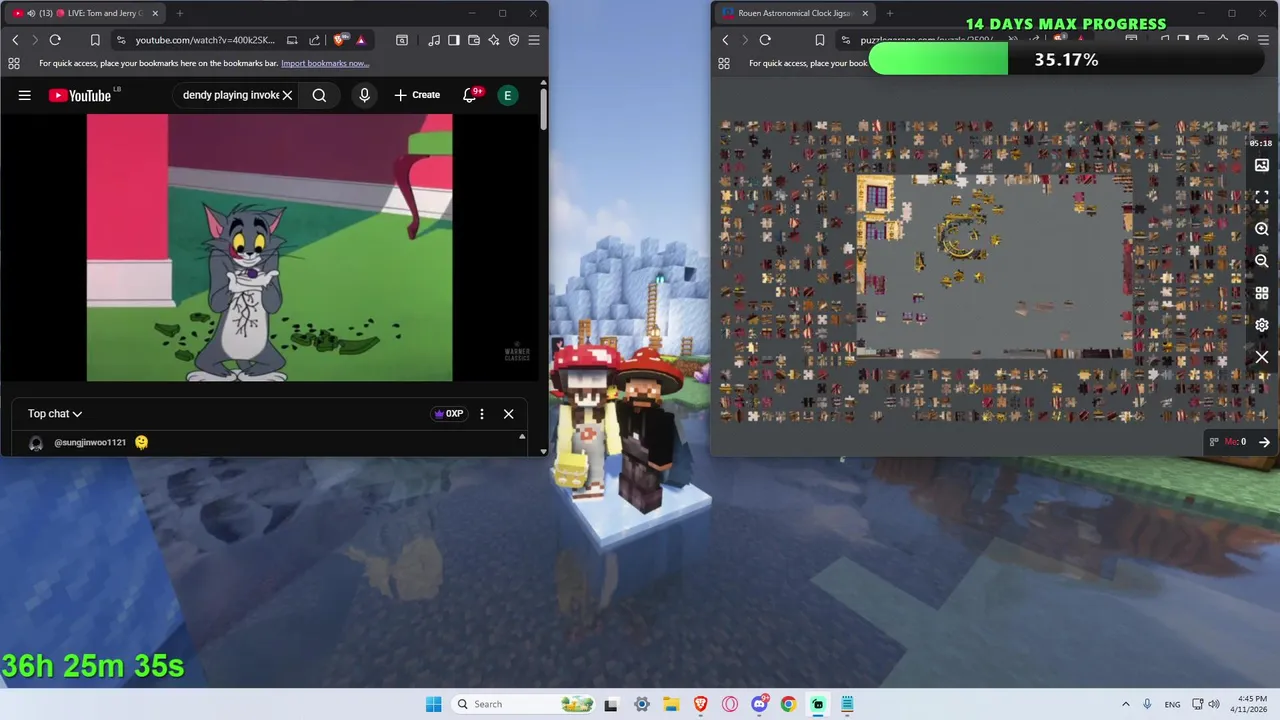Reload the YouTube page
This screenshot has width=1280, height=720.
55,40
